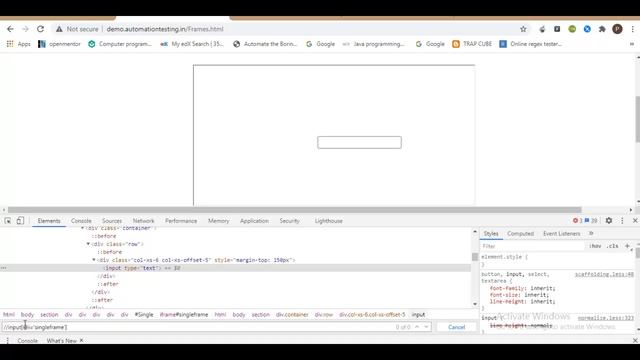This screenshot has width=640, height=360.
Task: Click ellipsis beside selected DOM row
Action: tap(4, 268)
